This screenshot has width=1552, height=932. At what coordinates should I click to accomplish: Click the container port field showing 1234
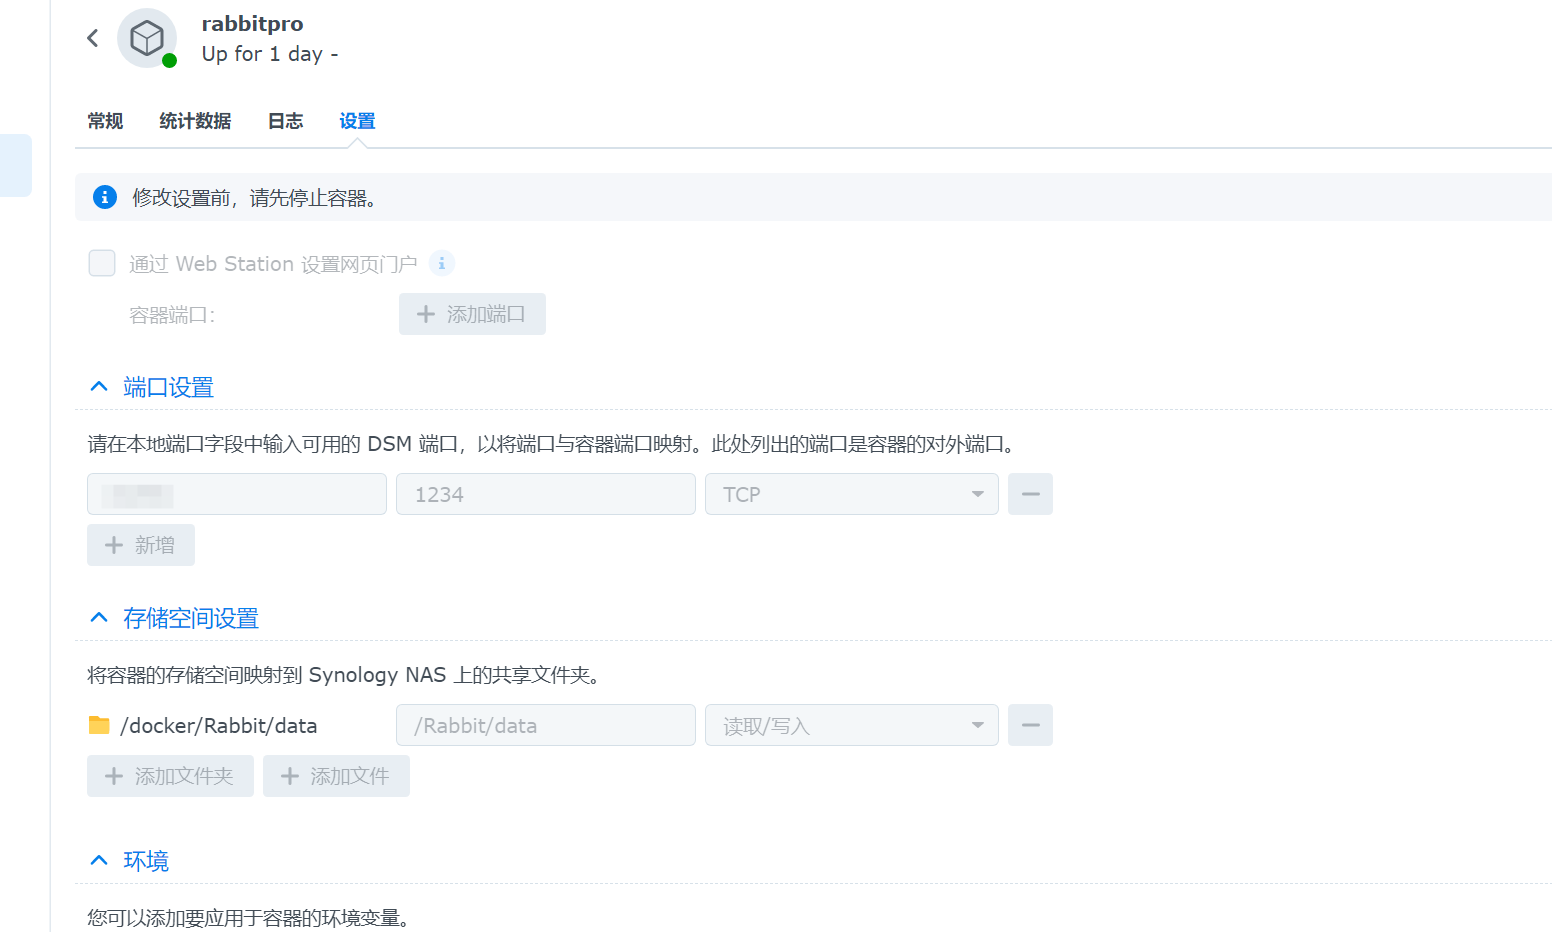(x=546, y=494)
